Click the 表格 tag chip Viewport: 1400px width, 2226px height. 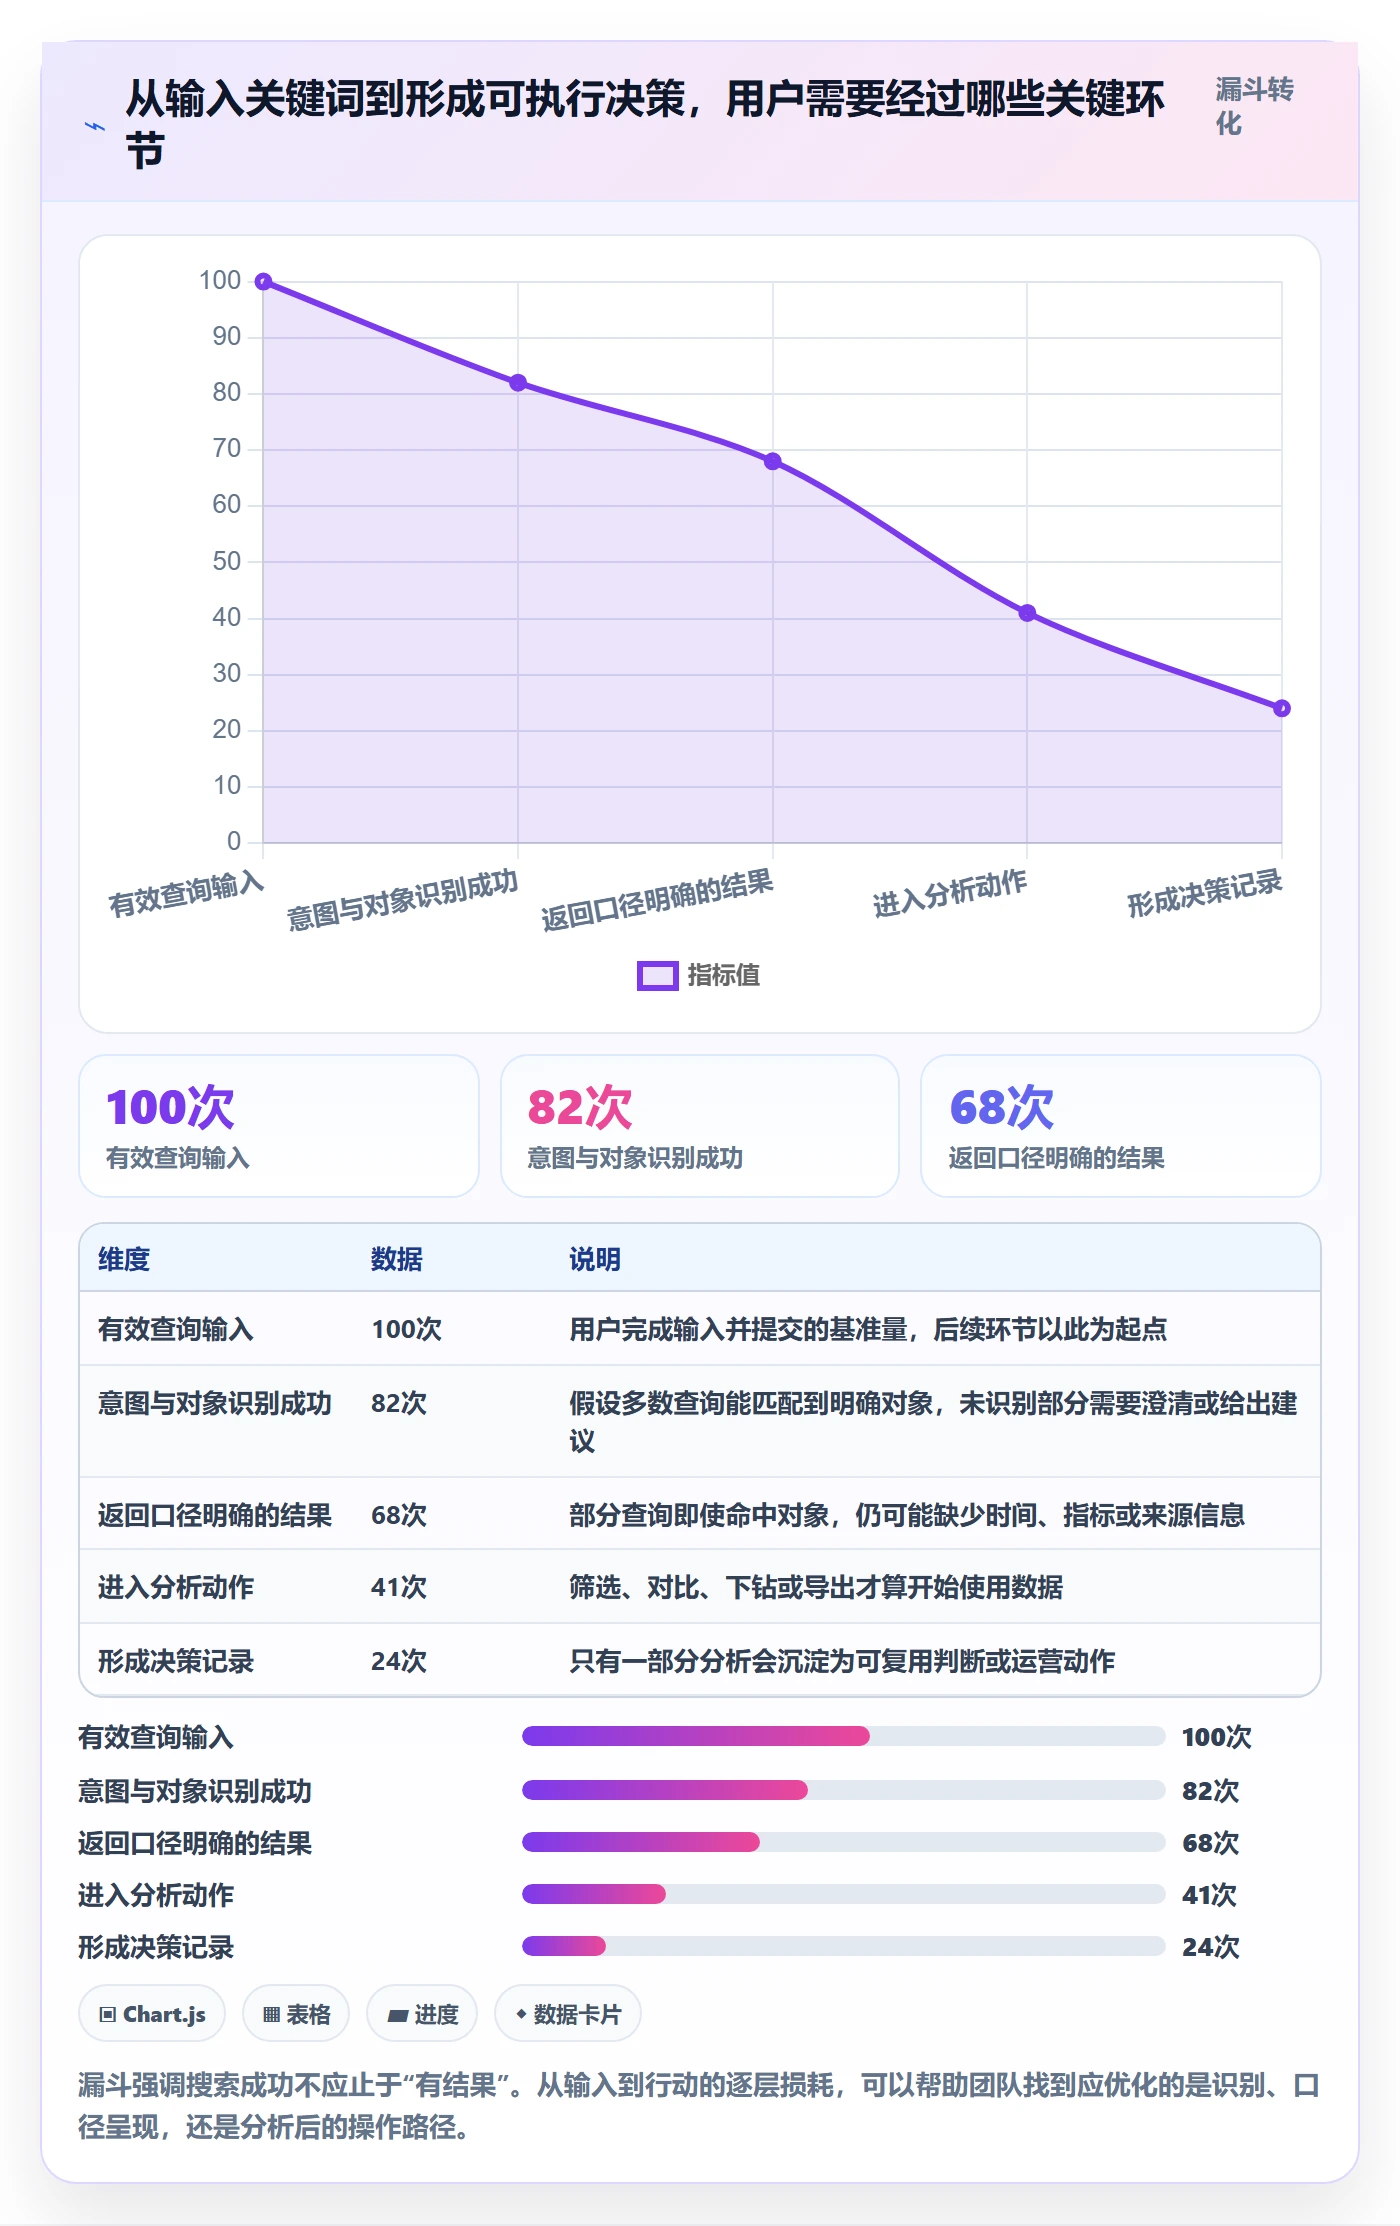(296, 2014)
